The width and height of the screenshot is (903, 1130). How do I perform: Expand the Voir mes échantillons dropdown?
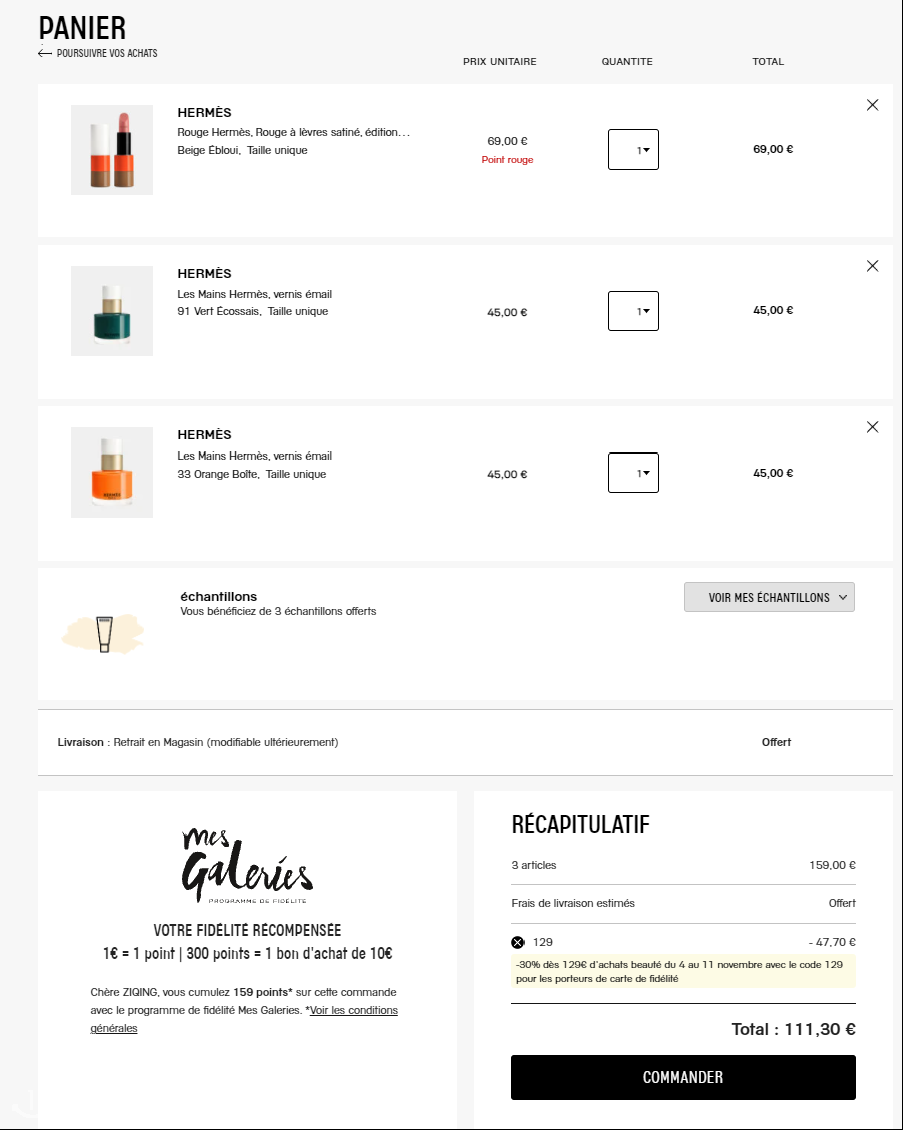pyautogui.click(x=769, y=598)
